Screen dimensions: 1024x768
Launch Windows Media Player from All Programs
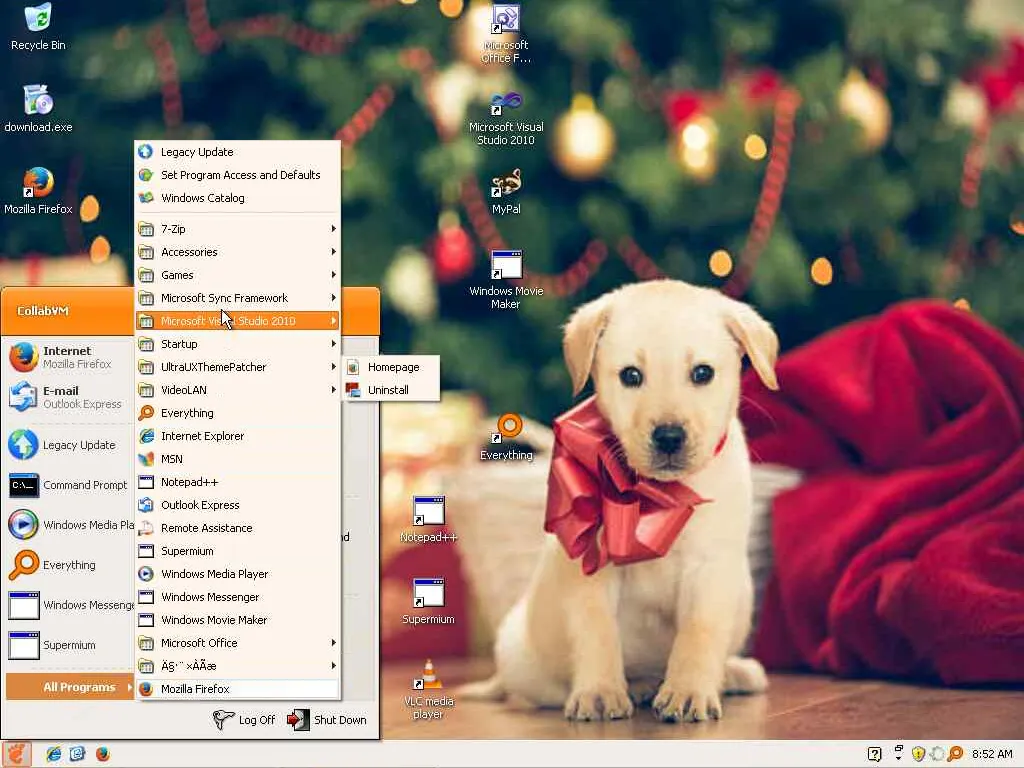[x=238, y=574]
